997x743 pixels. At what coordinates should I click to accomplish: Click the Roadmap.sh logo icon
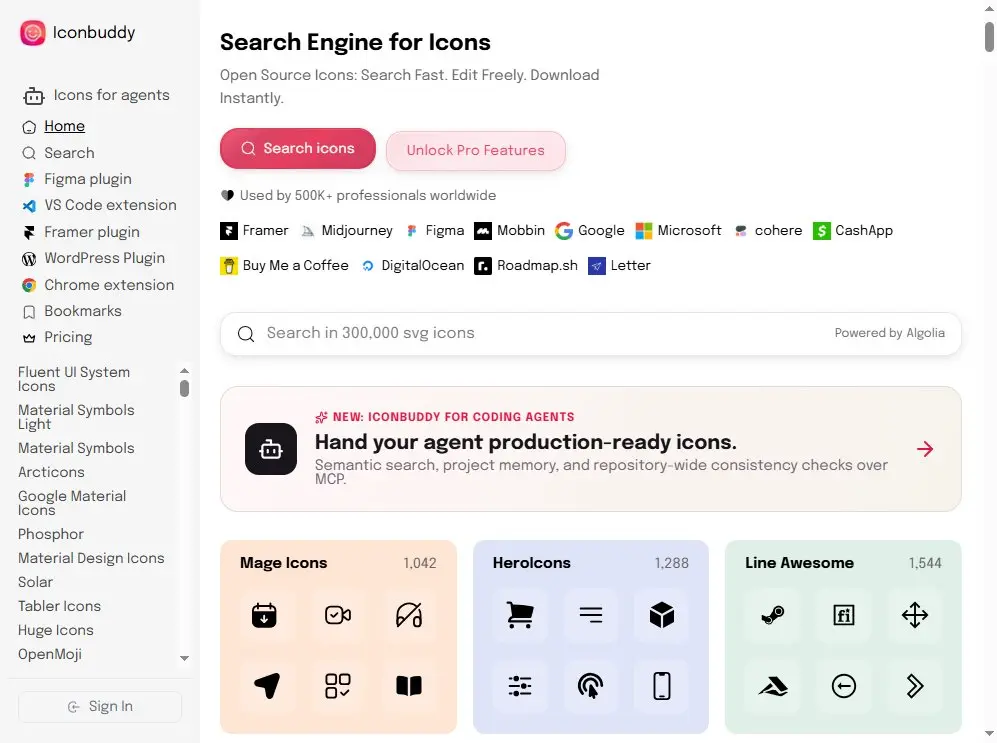[483, 266]
